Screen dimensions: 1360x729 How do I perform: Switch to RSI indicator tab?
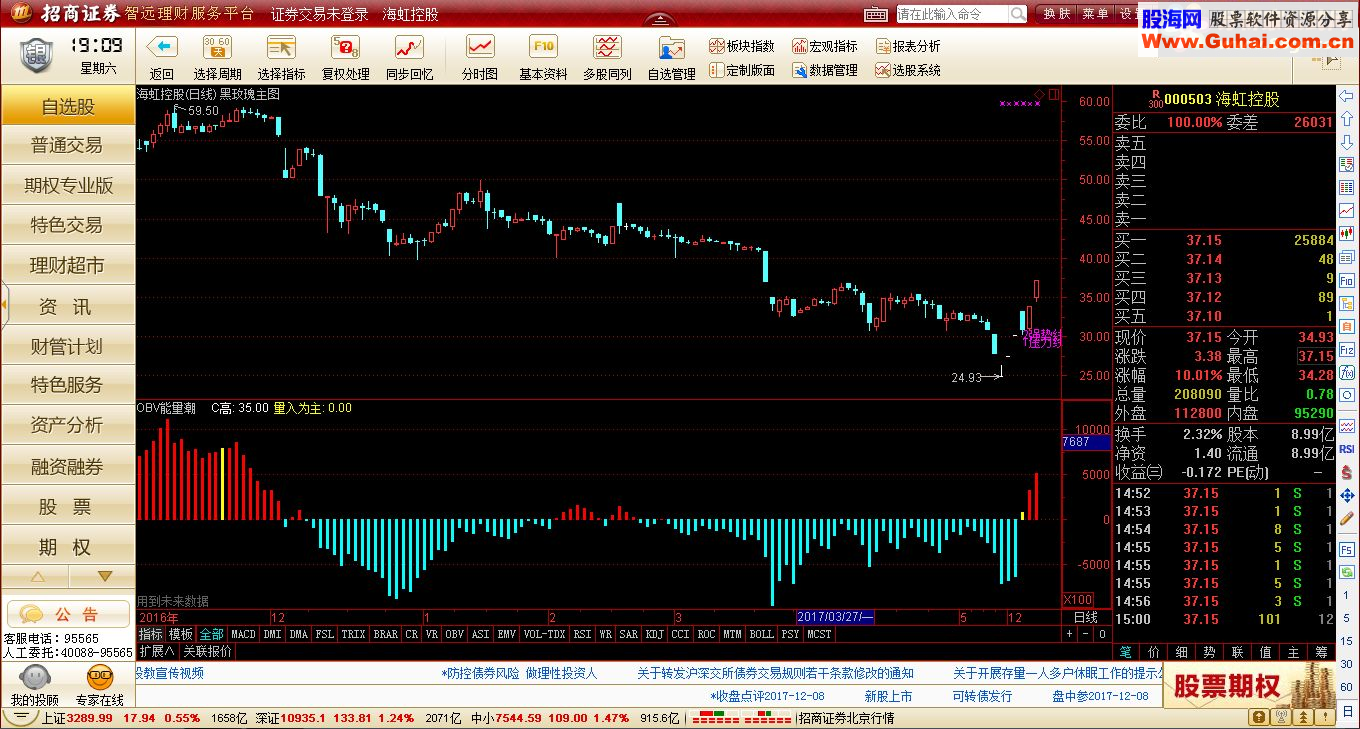[x=581, y=634]
